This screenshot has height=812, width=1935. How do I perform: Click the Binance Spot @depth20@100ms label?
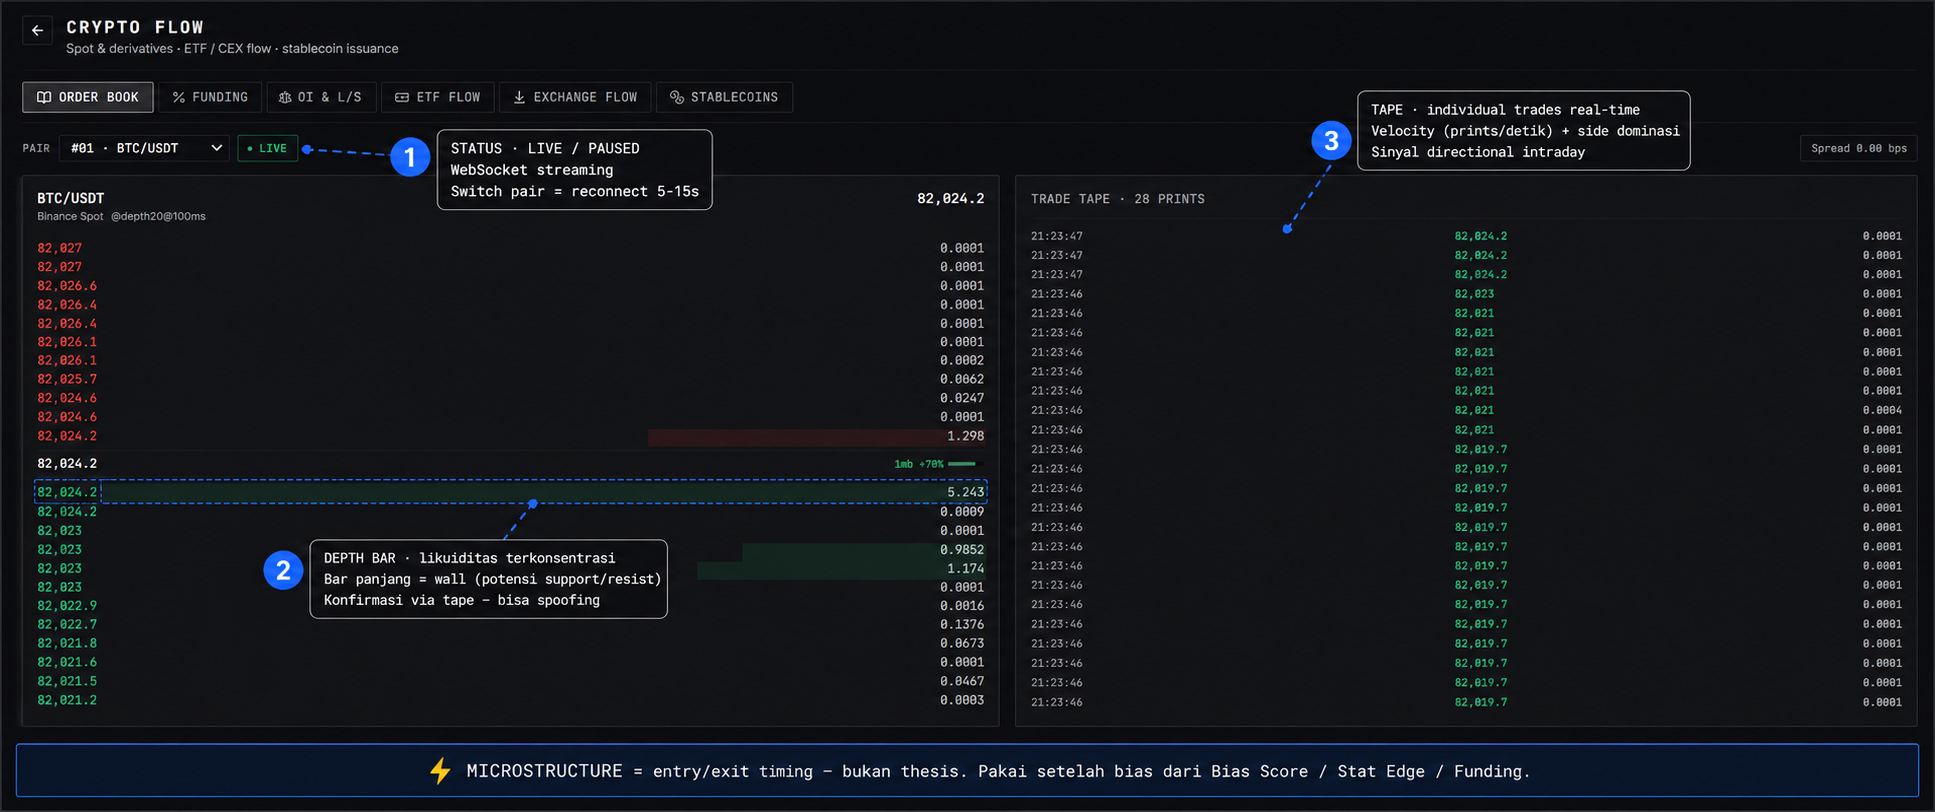coord(121,216)
